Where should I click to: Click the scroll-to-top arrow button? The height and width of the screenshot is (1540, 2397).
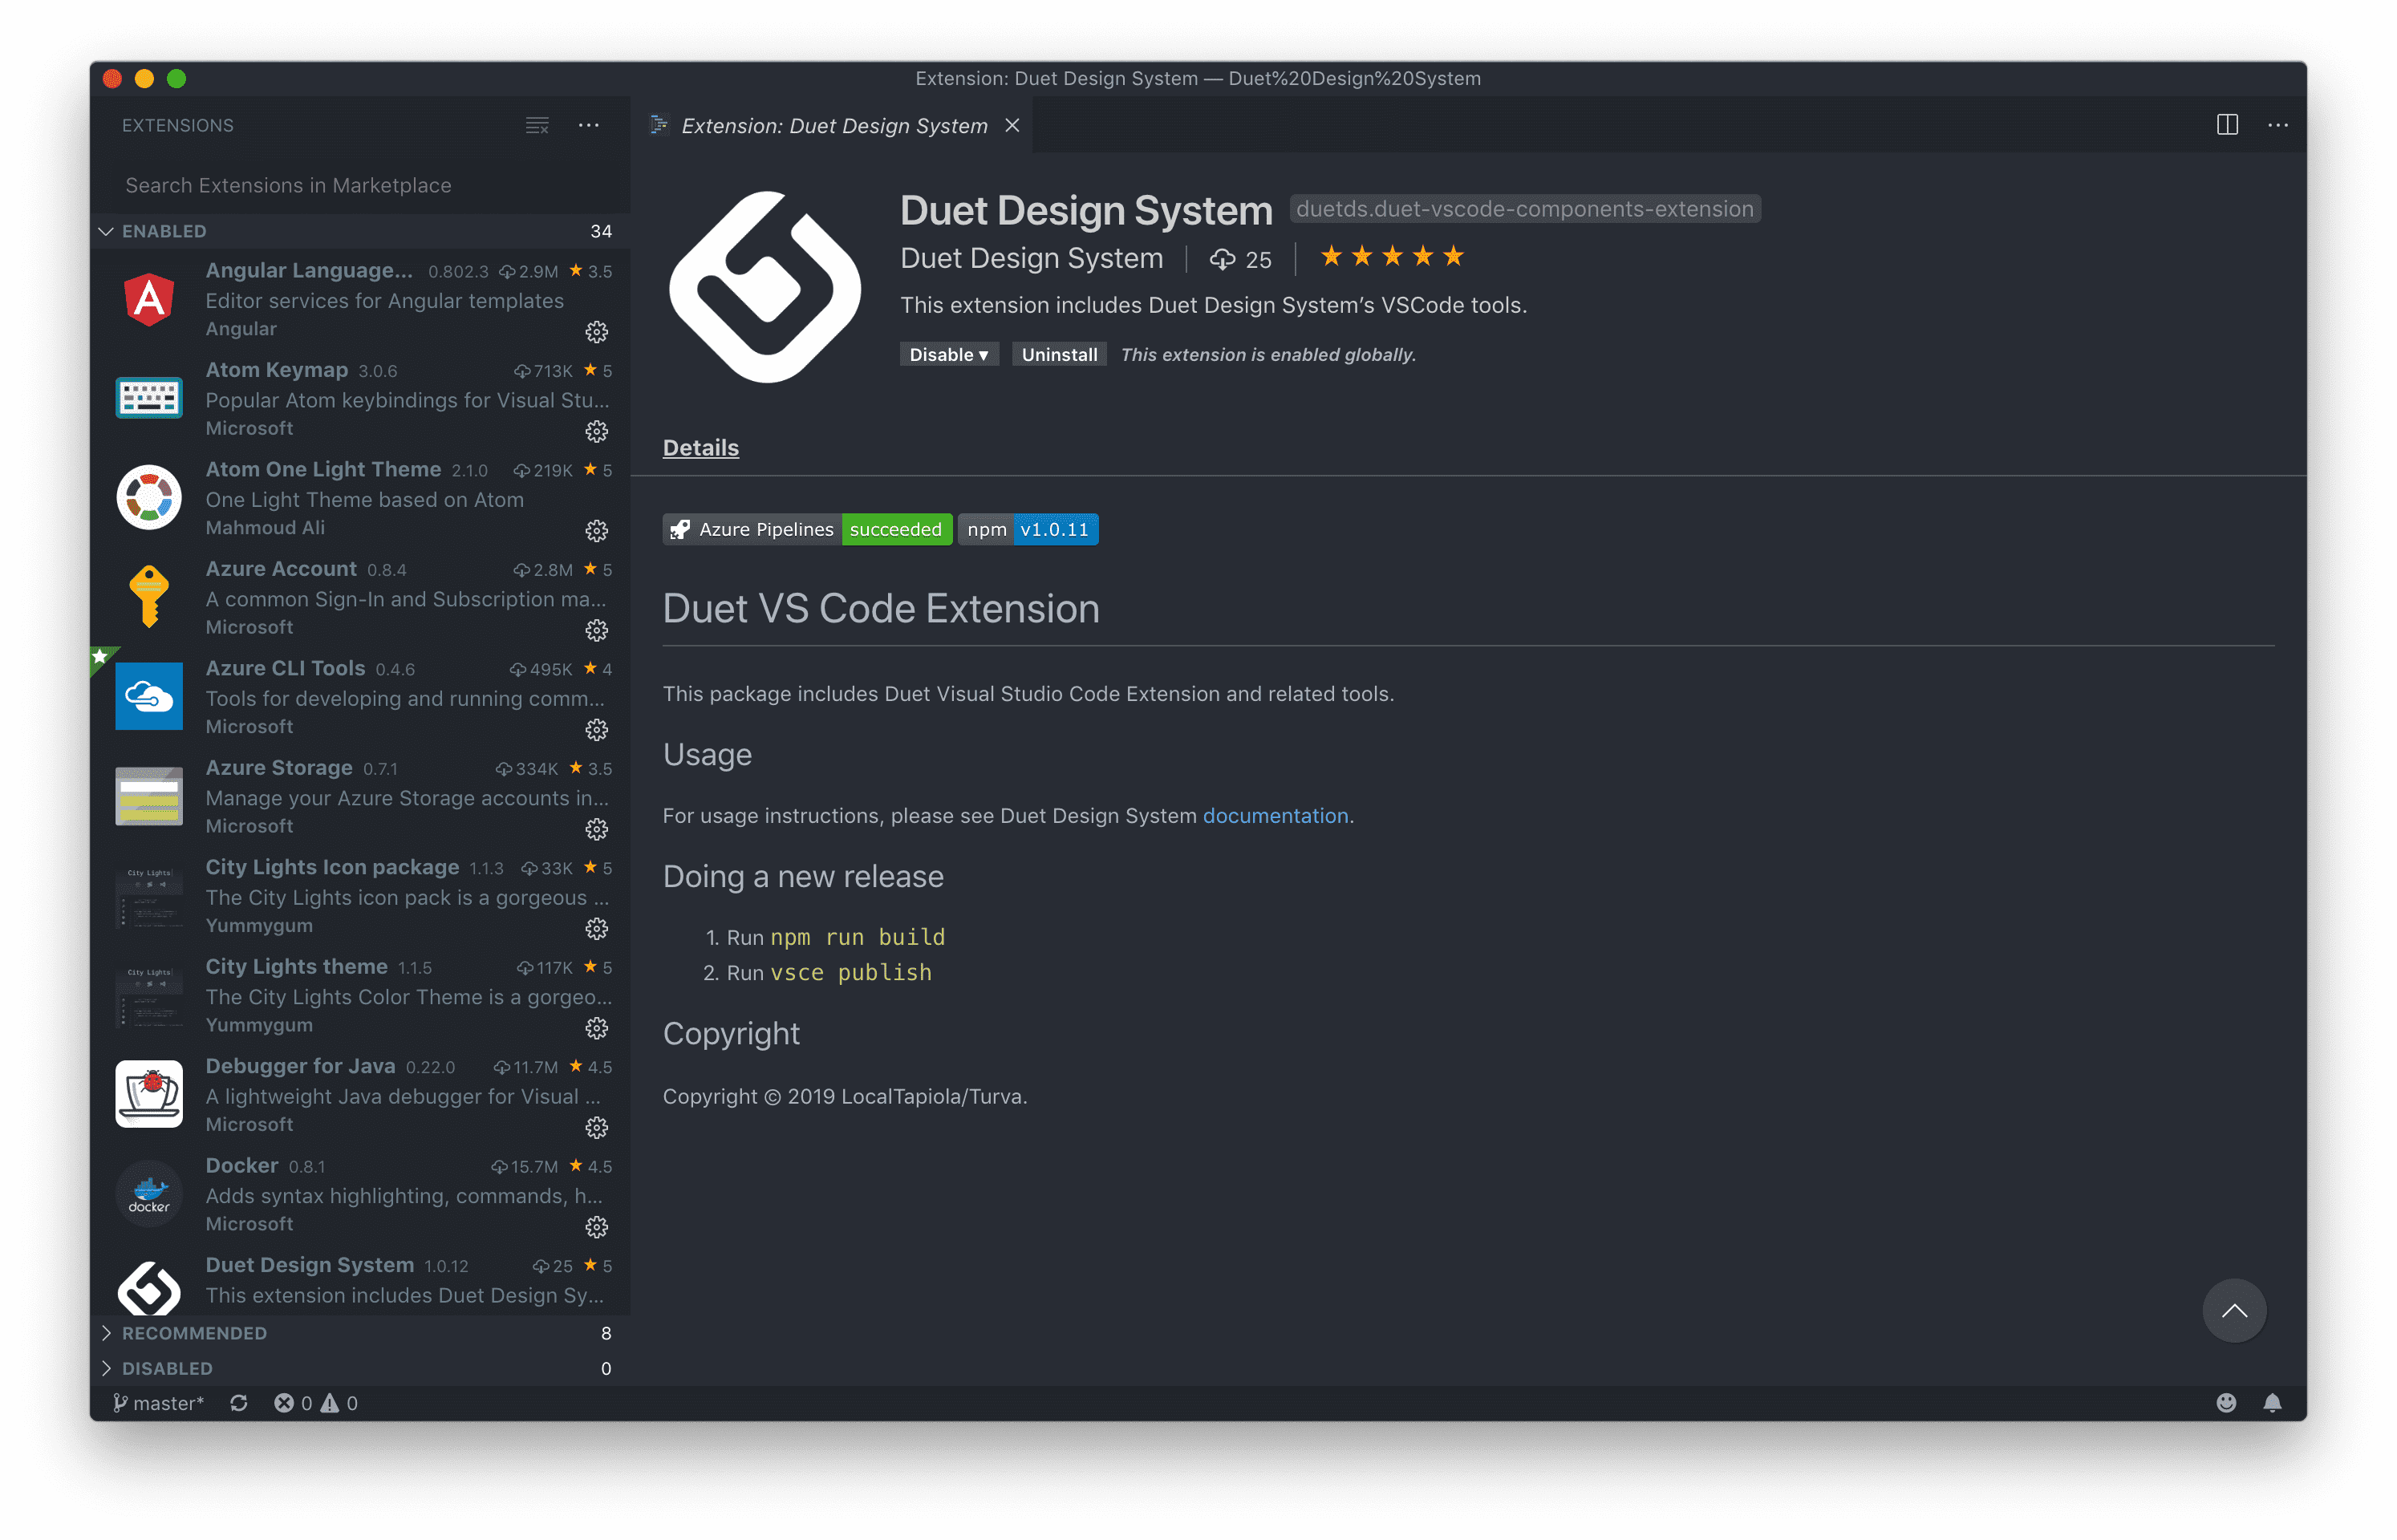click(2234, 1311)
